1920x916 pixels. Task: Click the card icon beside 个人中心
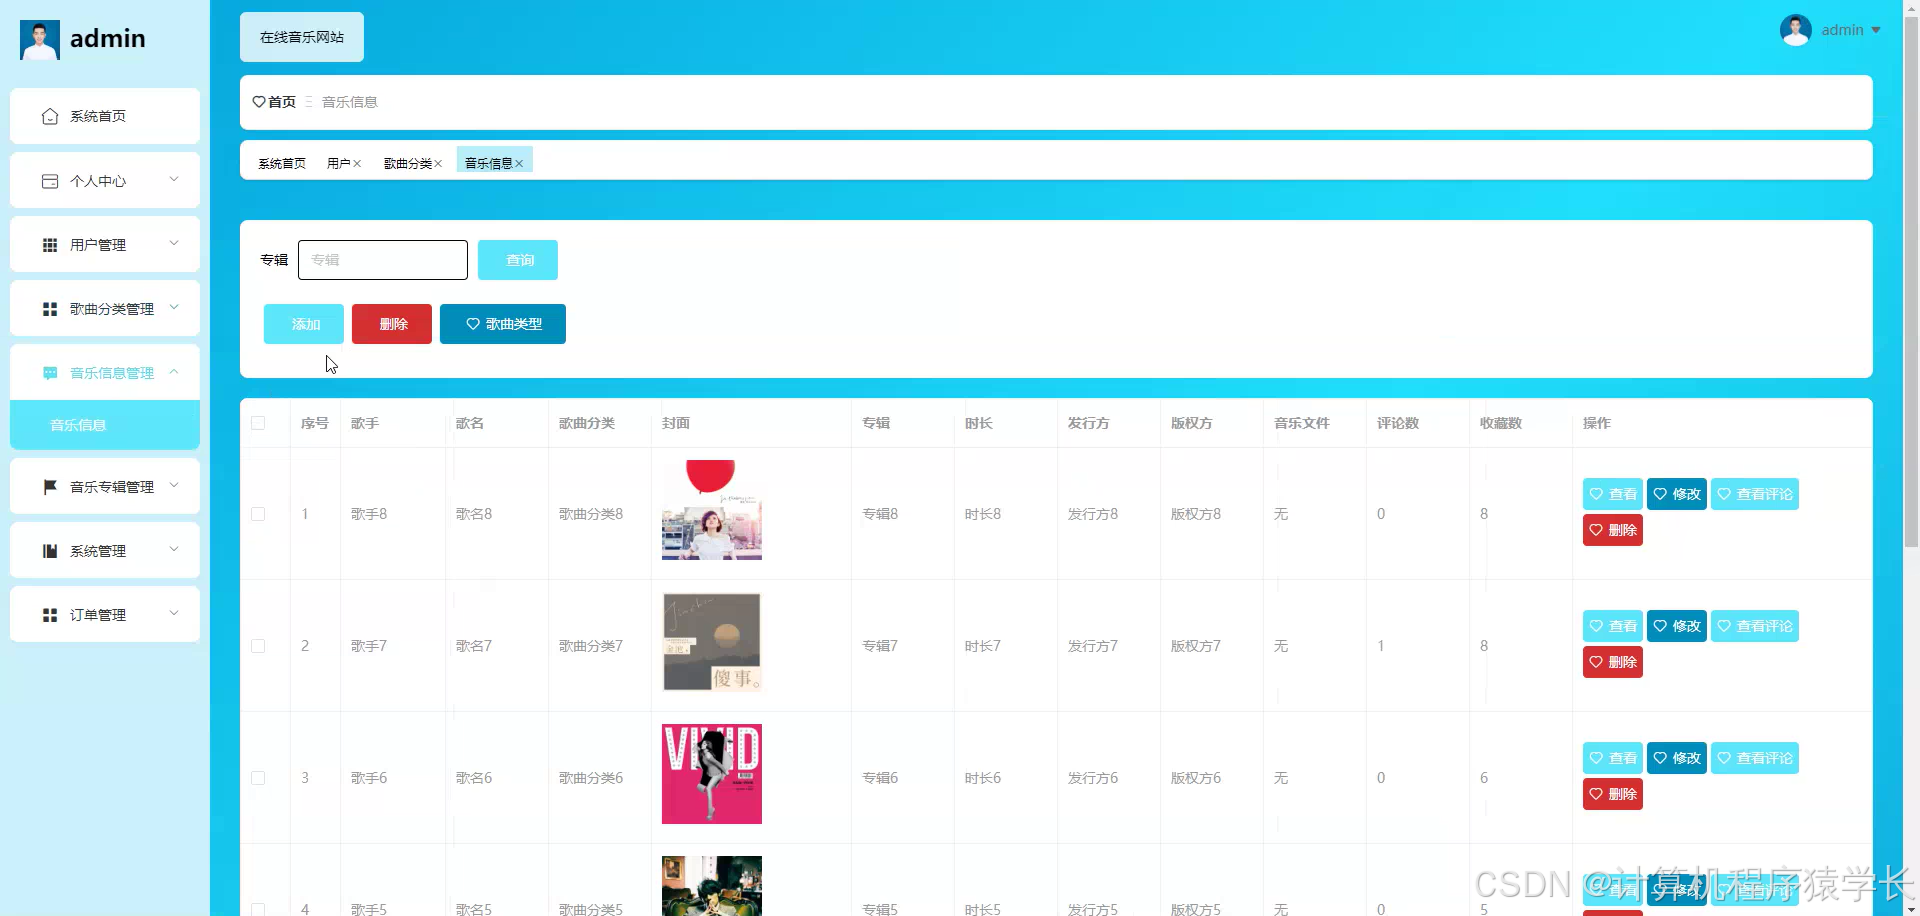tap(50, 181)
